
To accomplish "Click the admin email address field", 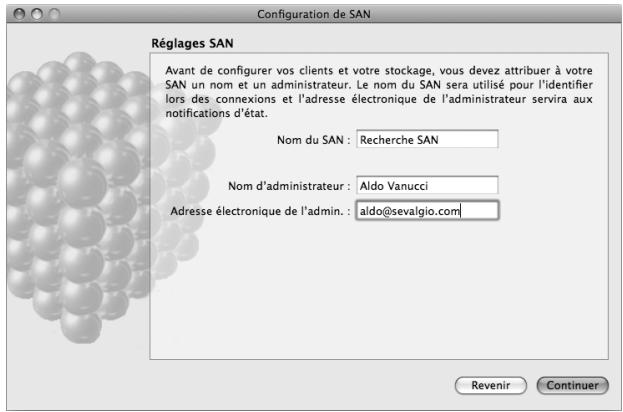I will tap(427, 211).
